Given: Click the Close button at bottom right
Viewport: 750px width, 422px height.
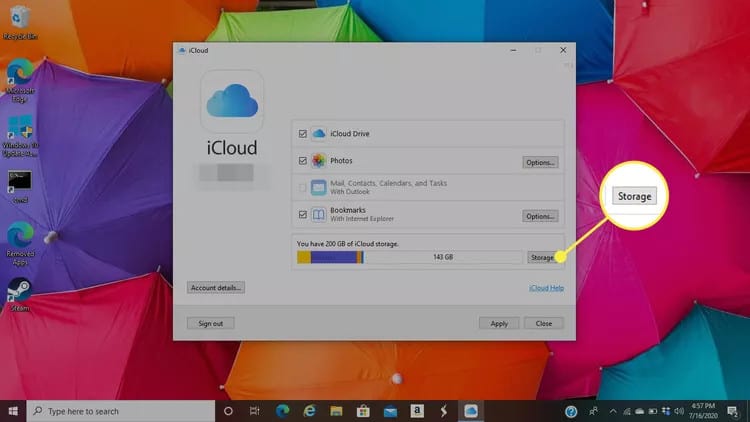Looking at the screenshot, I should tap(544, 323).
